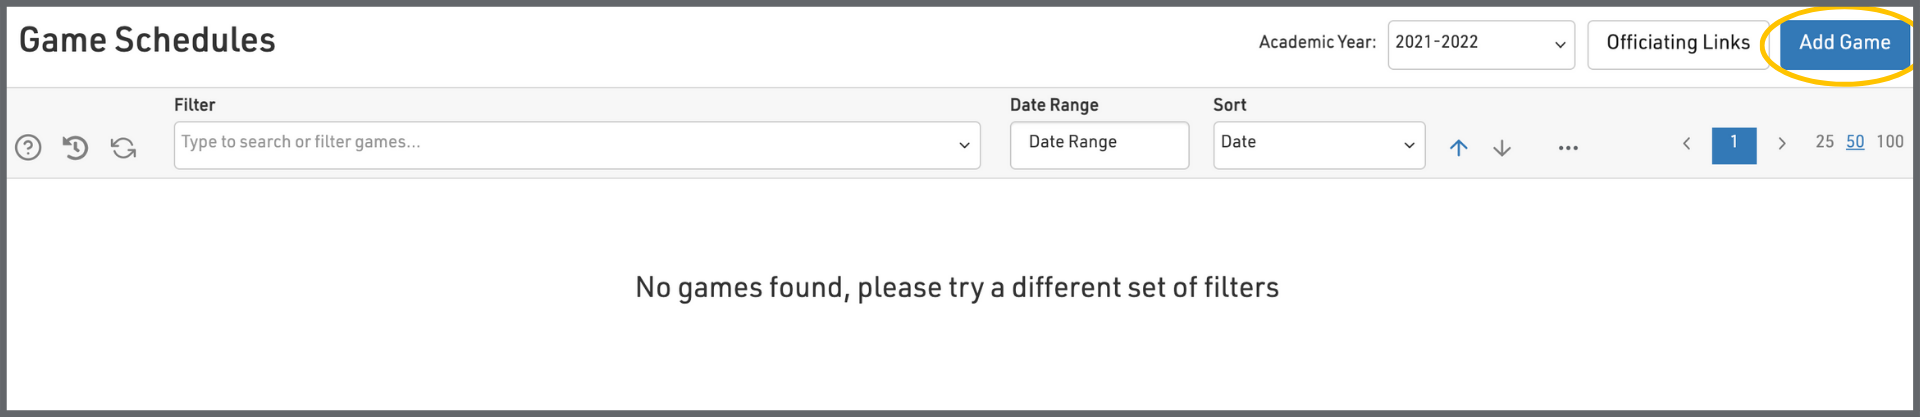Viewport: 1920px width, 418px height.
Task: Show 50 games per page
Action: click(x=1854, y=142)
